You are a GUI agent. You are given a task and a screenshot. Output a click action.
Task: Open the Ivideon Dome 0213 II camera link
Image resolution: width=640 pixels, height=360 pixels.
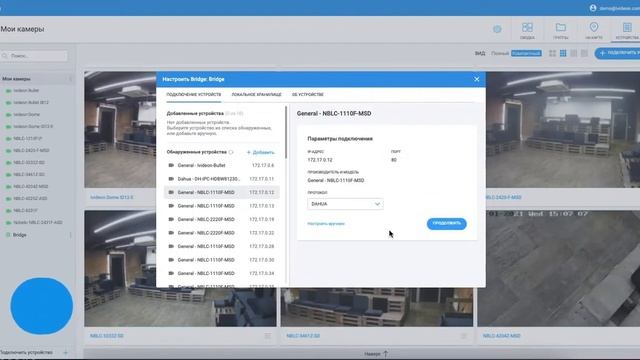(111, 197)
